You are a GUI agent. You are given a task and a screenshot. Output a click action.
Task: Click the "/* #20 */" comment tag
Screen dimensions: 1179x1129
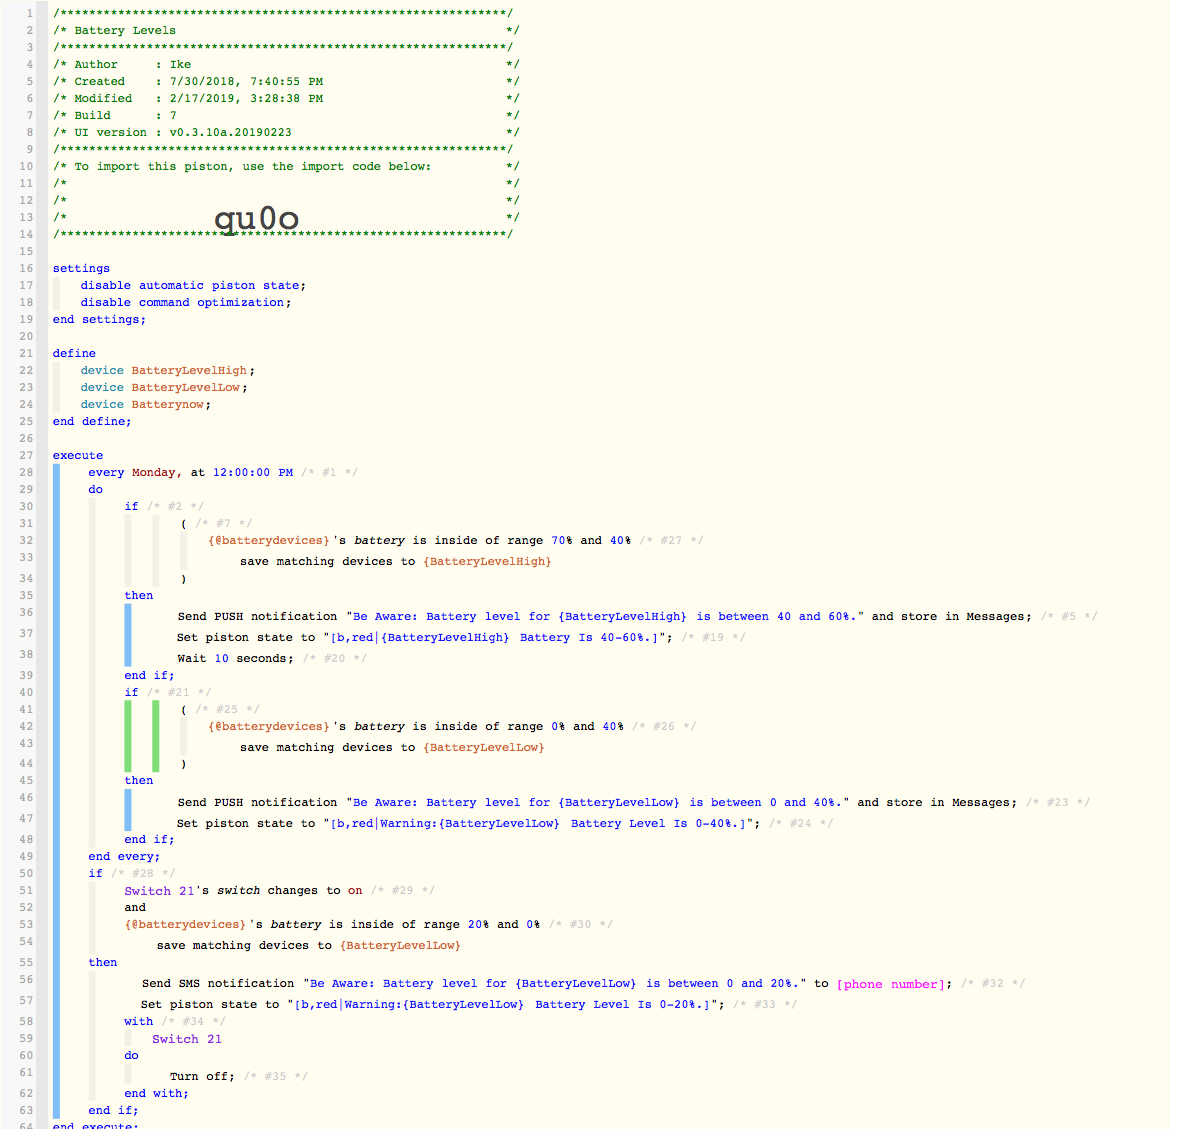click(x=335, y=658)
